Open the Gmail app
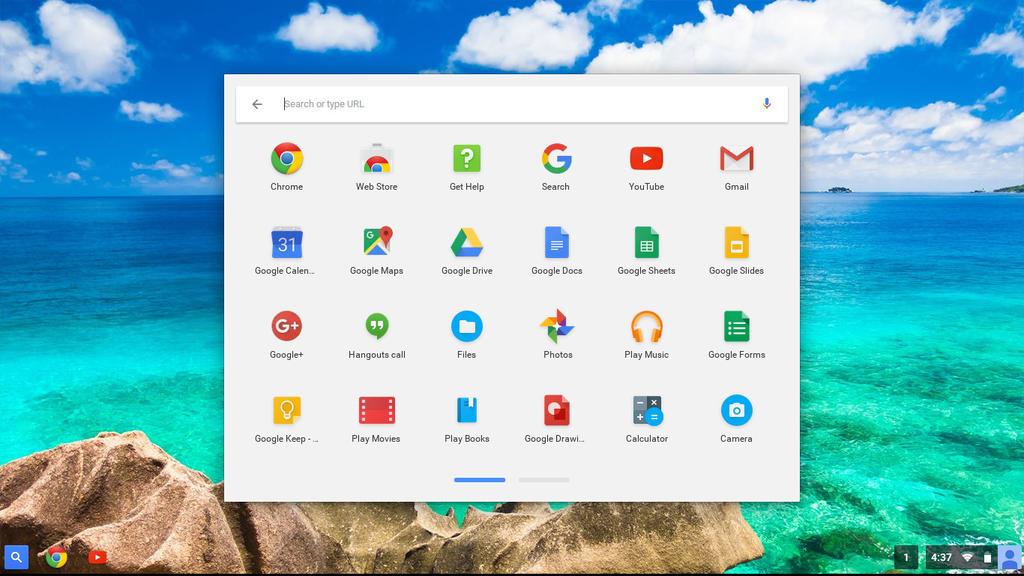This screenshot has width=1024, height=576. 737,159
